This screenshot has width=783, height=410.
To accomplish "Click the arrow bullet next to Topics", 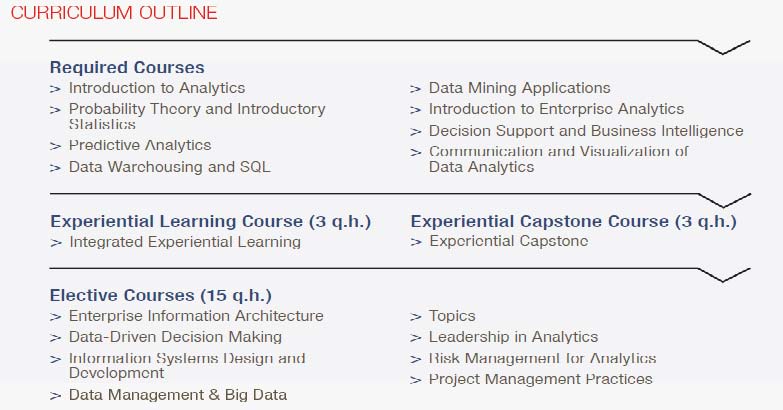I will 416,317.
